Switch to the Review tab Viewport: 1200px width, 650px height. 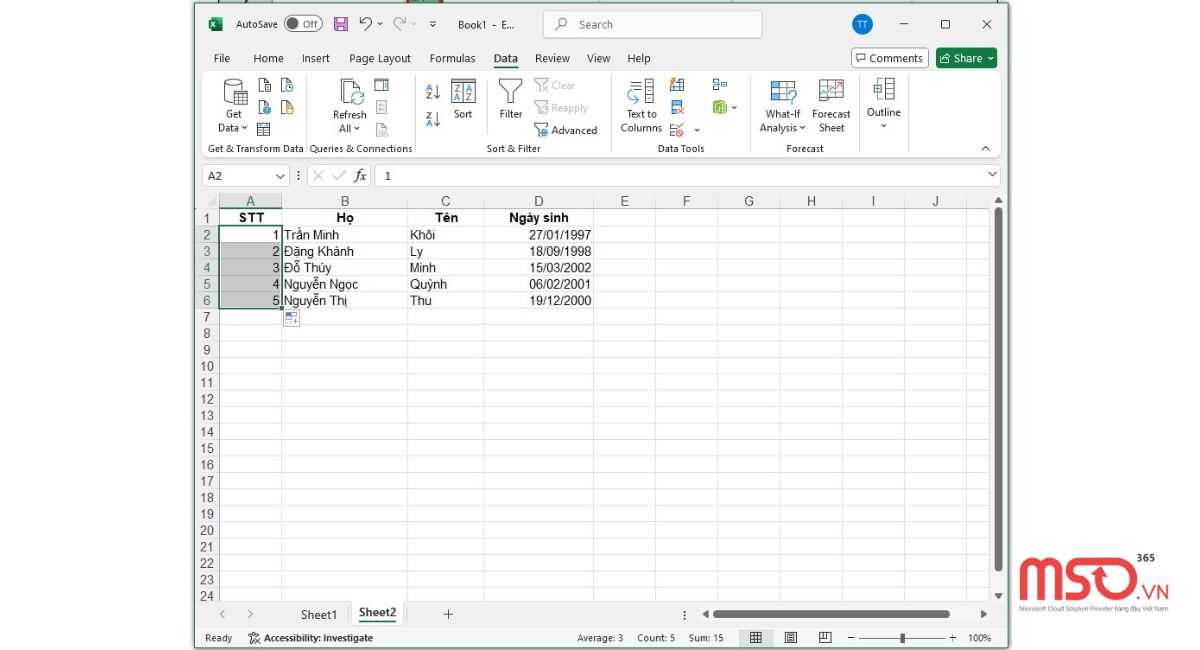tap(552, 58)
